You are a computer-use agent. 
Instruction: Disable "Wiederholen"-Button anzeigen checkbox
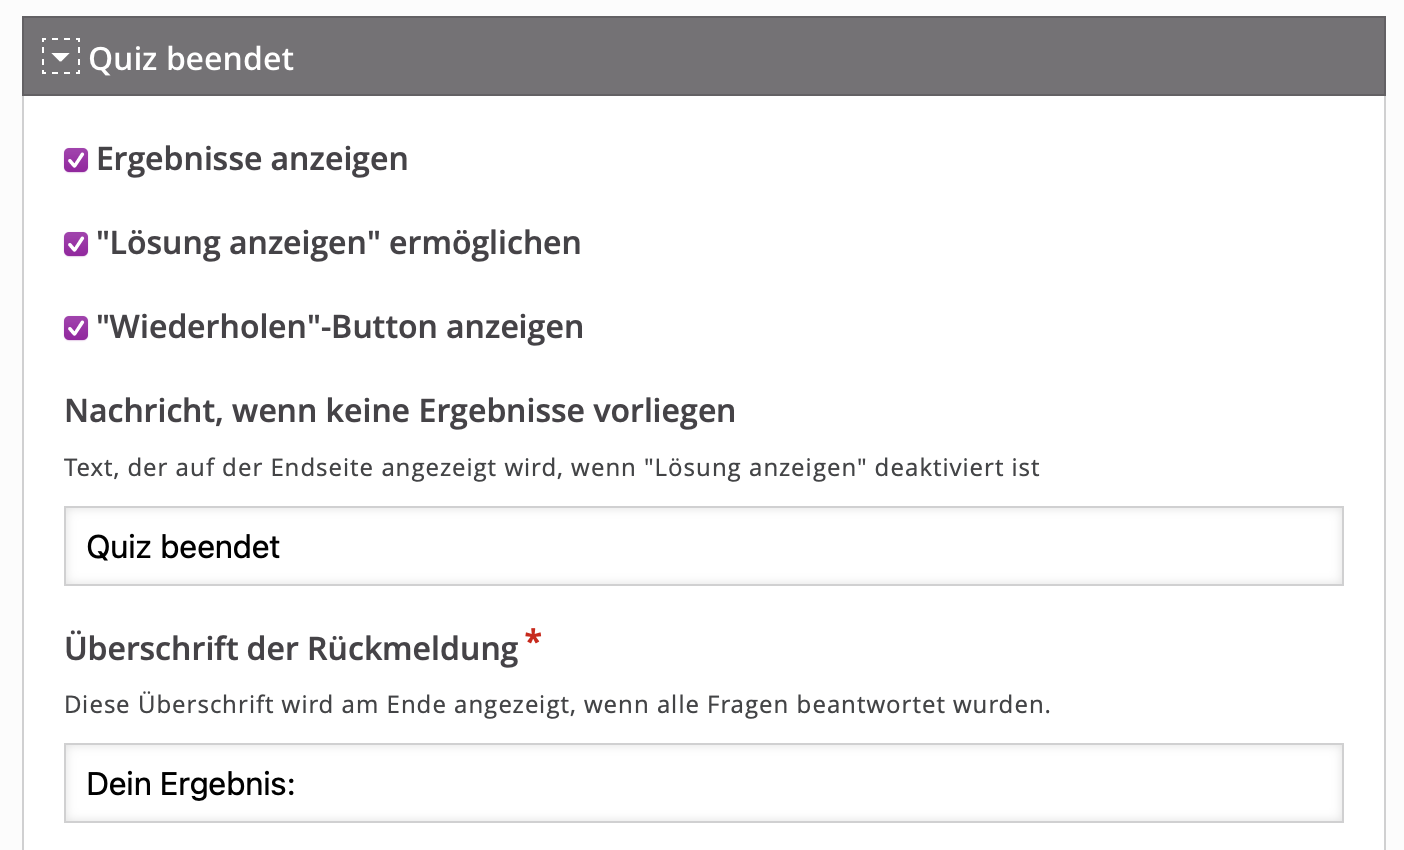76,328
